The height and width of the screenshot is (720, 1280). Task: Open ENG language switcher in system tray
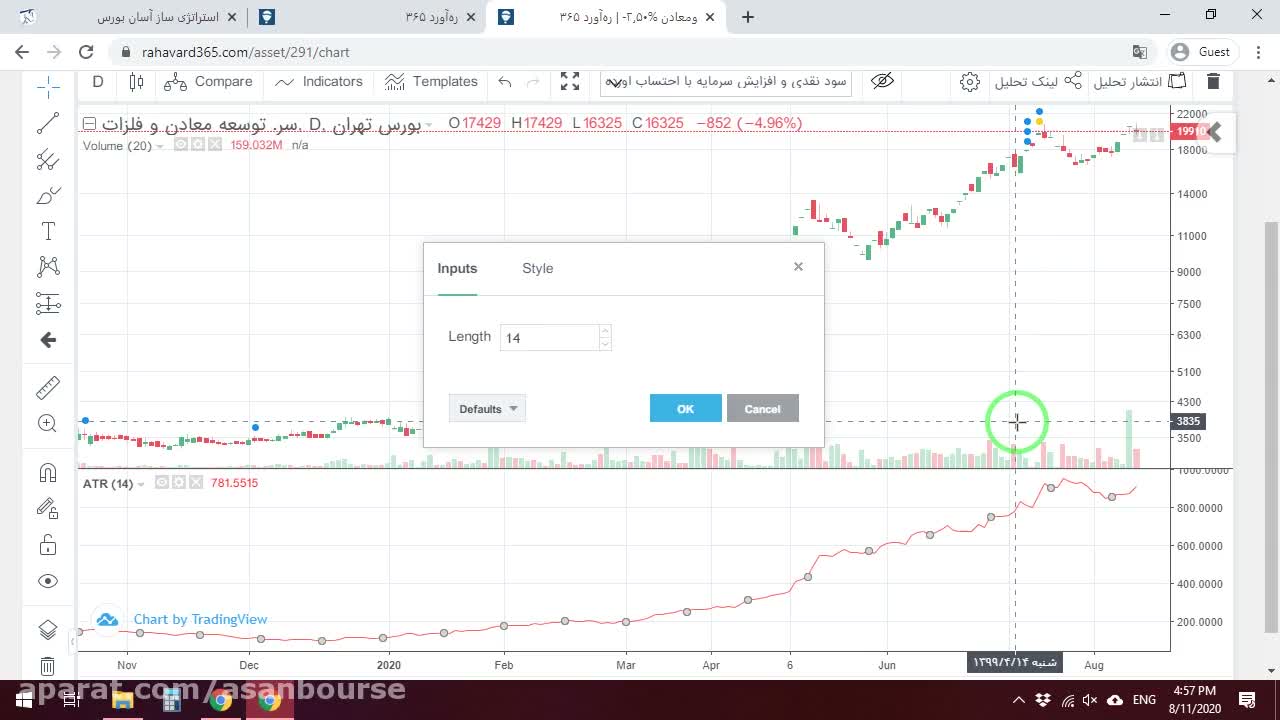click(1143, 700)
